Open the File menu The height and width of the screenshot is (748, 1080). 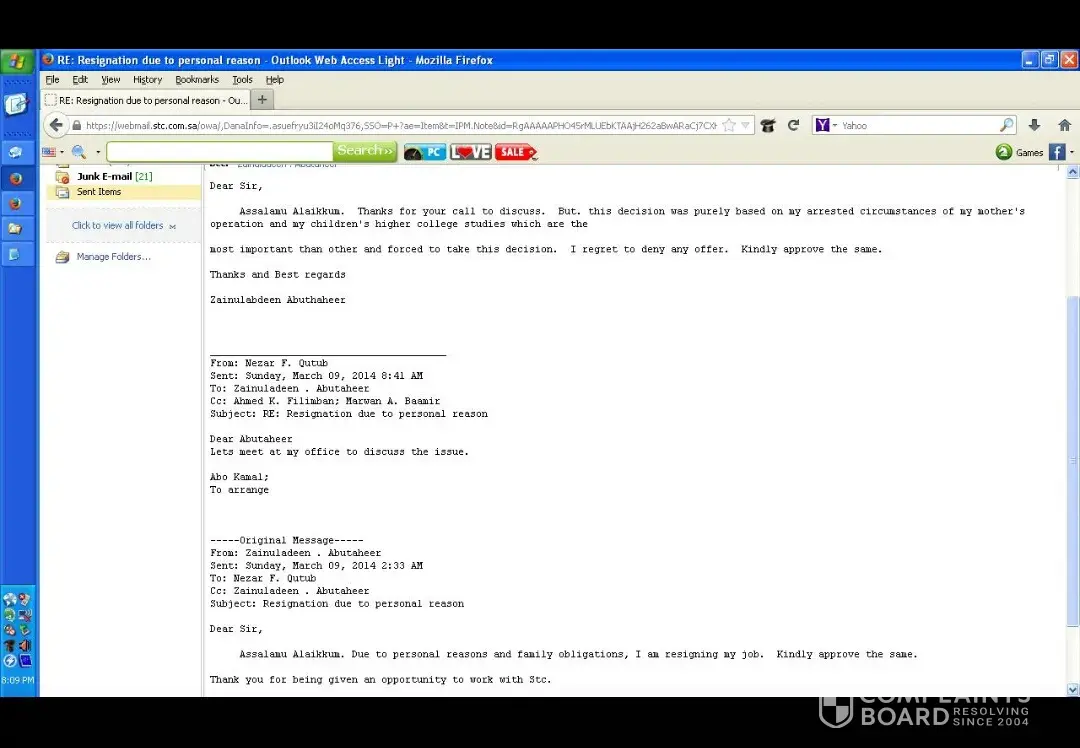pos(52,80)
